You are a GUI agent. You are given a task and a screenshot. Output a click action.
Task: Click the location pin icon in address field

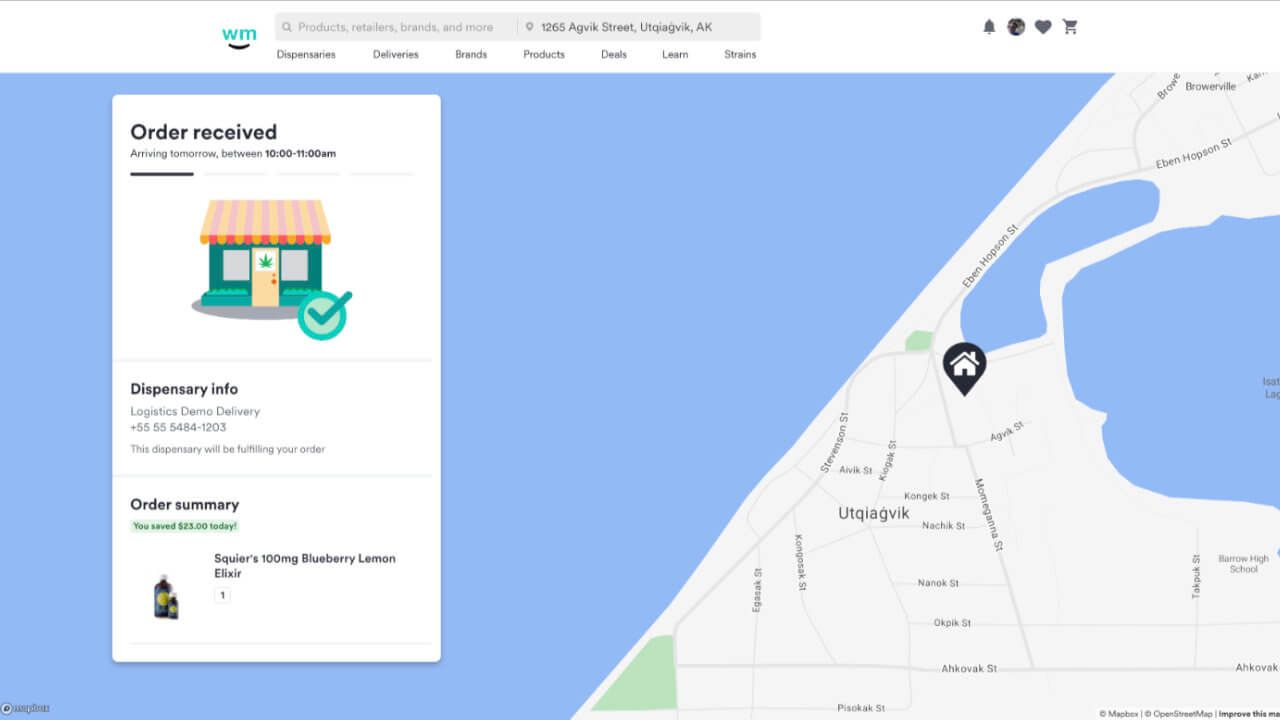coord(529,27)
